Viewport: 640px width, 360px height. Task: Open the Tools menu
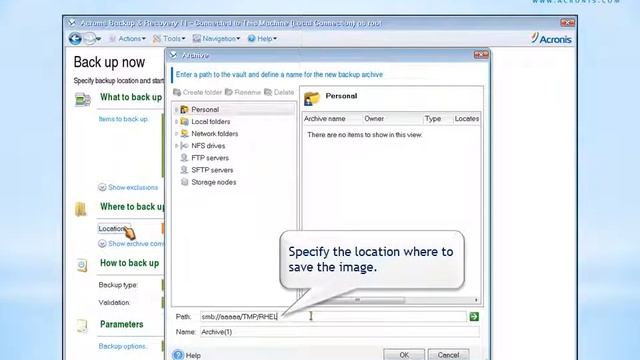(x=169, y=39)
